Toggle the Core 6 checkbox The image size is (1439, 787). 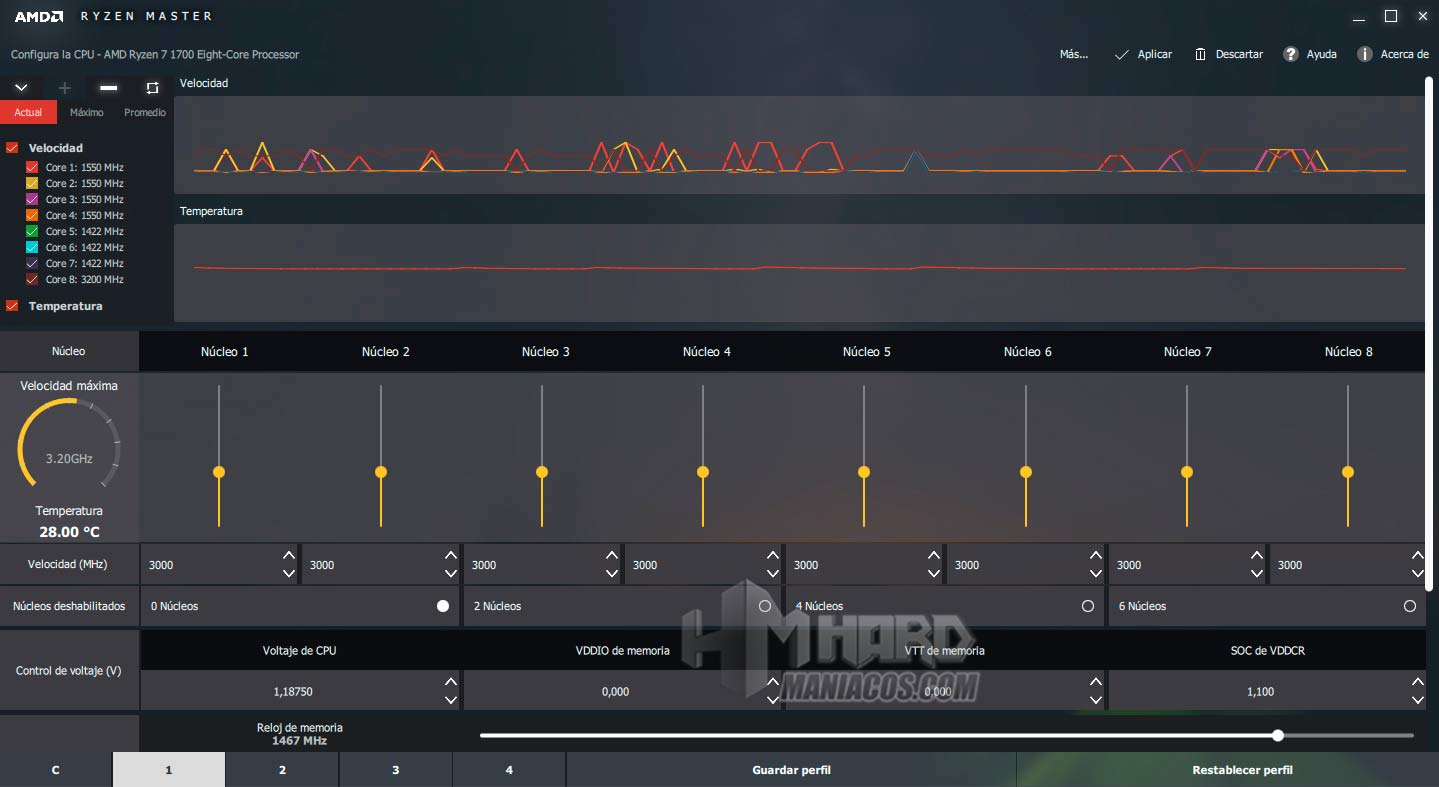[32, 247]
